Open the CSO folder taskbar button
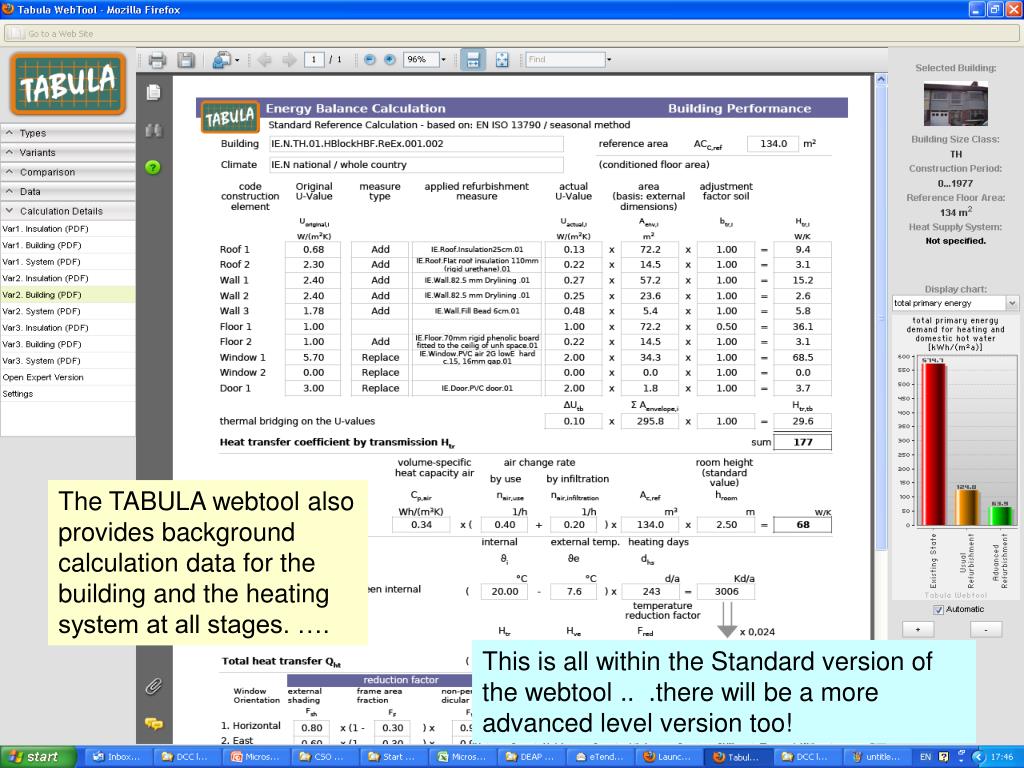1024x768 pixels. [x=325, y=757]
